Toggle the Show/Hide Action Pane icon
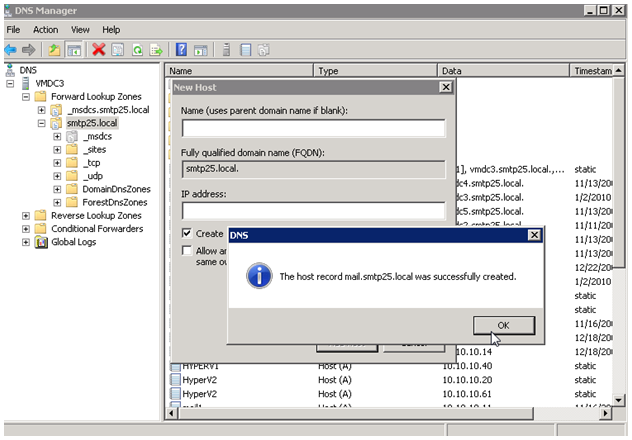632x440 pixels. click(201, 50)
